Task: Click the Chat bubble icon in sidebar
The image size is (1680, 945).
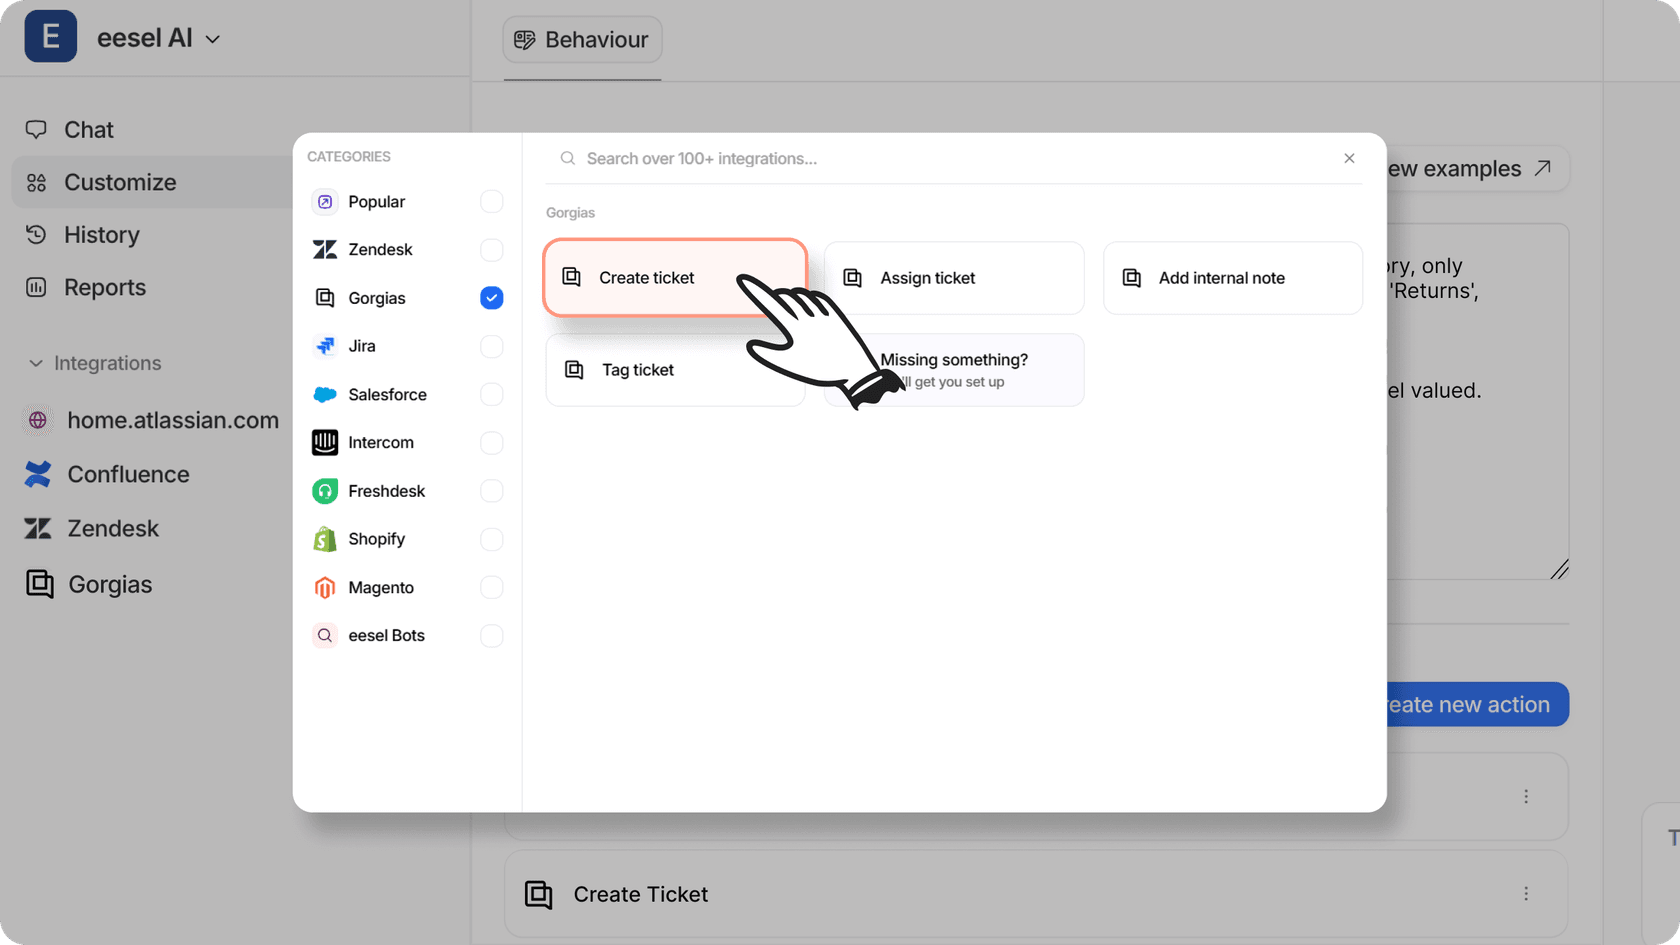Action: tap(36, 130)
